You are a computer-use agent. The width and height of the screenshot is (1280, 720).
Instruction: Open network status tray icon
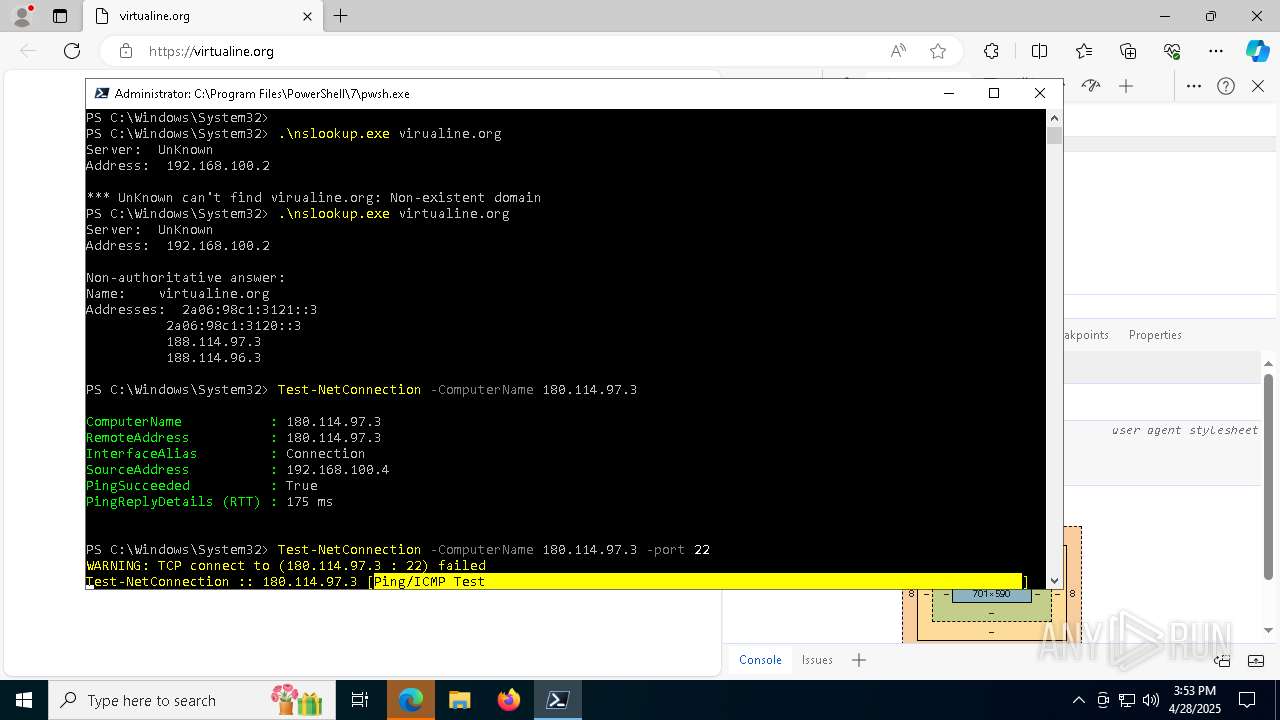pyautogui.click(x=1127, y=700)
